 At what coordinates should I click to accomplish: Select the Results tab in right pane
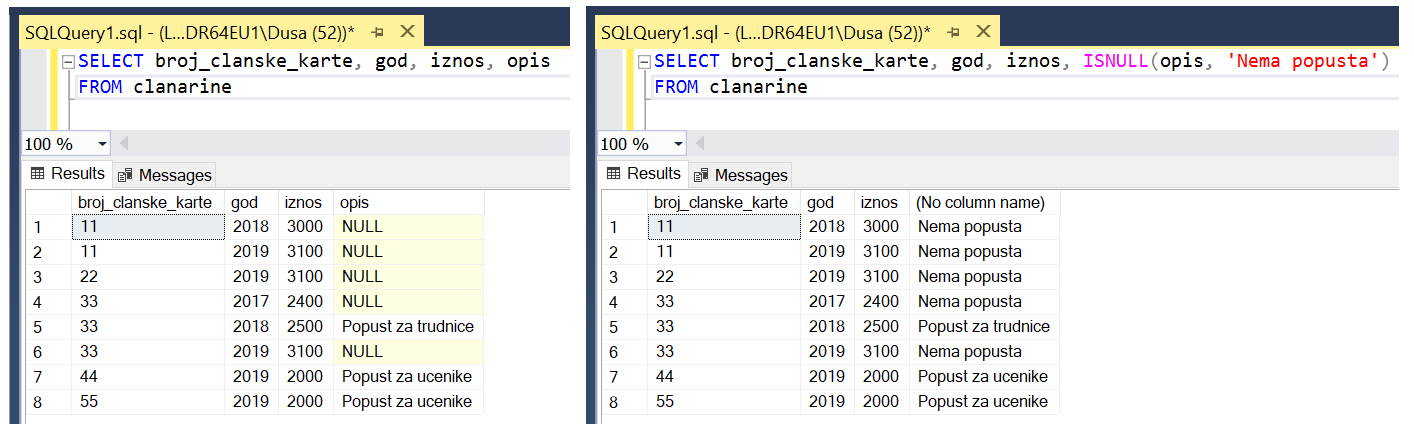[x=644, y=174]
